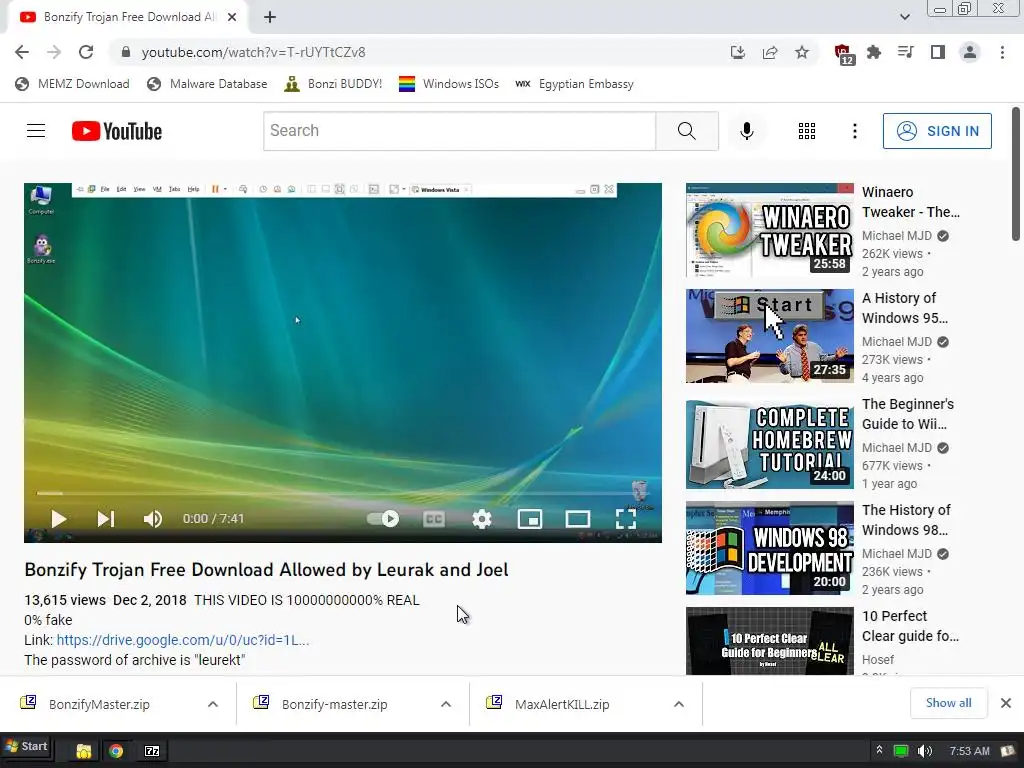The image size is (1024, 768).
Task: Click the browser back arrow
Action: [22, 52]
